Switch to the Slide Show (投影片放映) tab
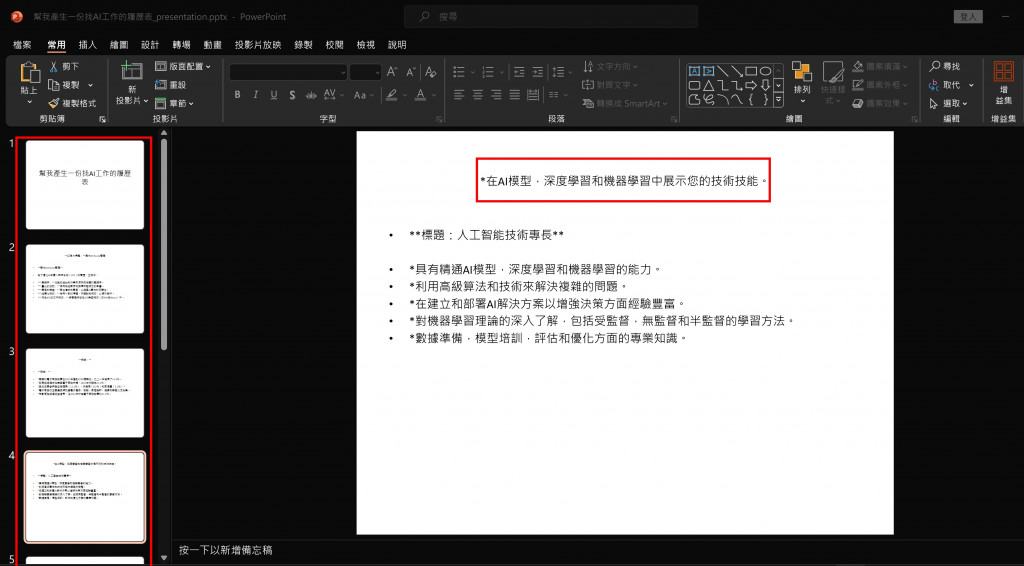1024x566 pixels. pos(258,44)
